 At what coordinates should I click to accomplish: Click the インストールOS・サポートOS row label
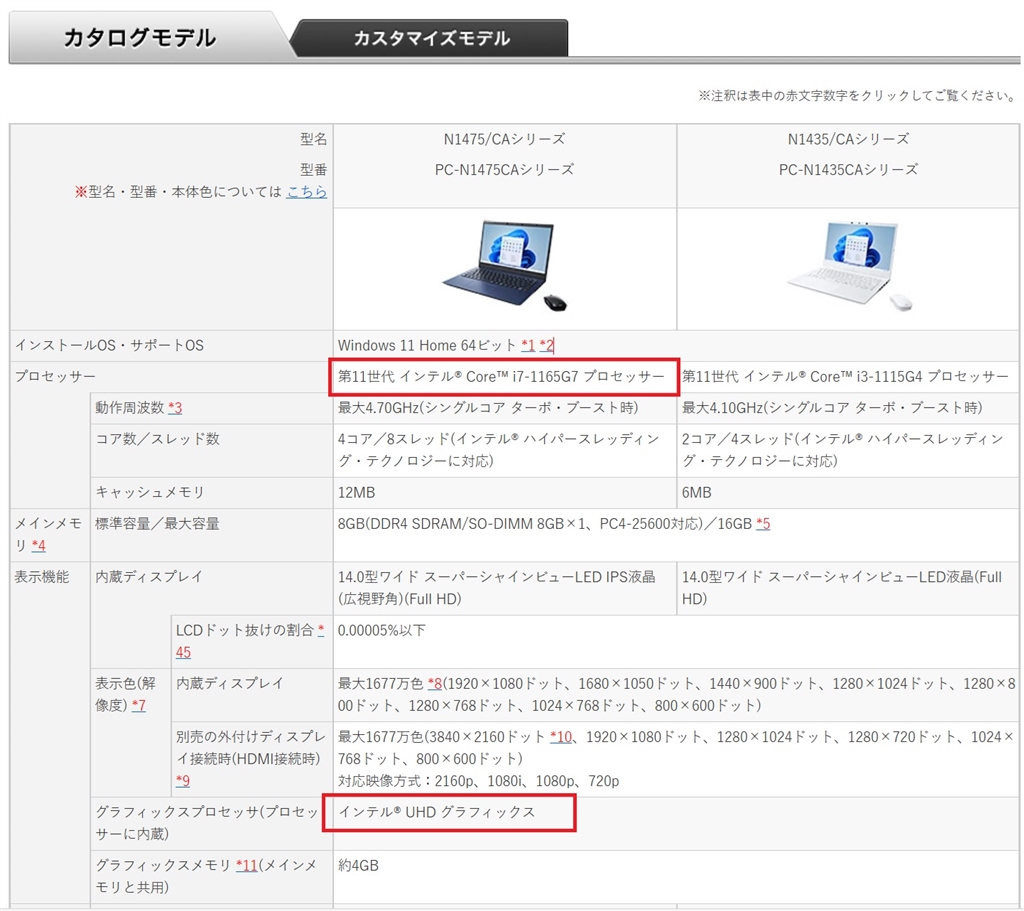(x=109, y=345)
